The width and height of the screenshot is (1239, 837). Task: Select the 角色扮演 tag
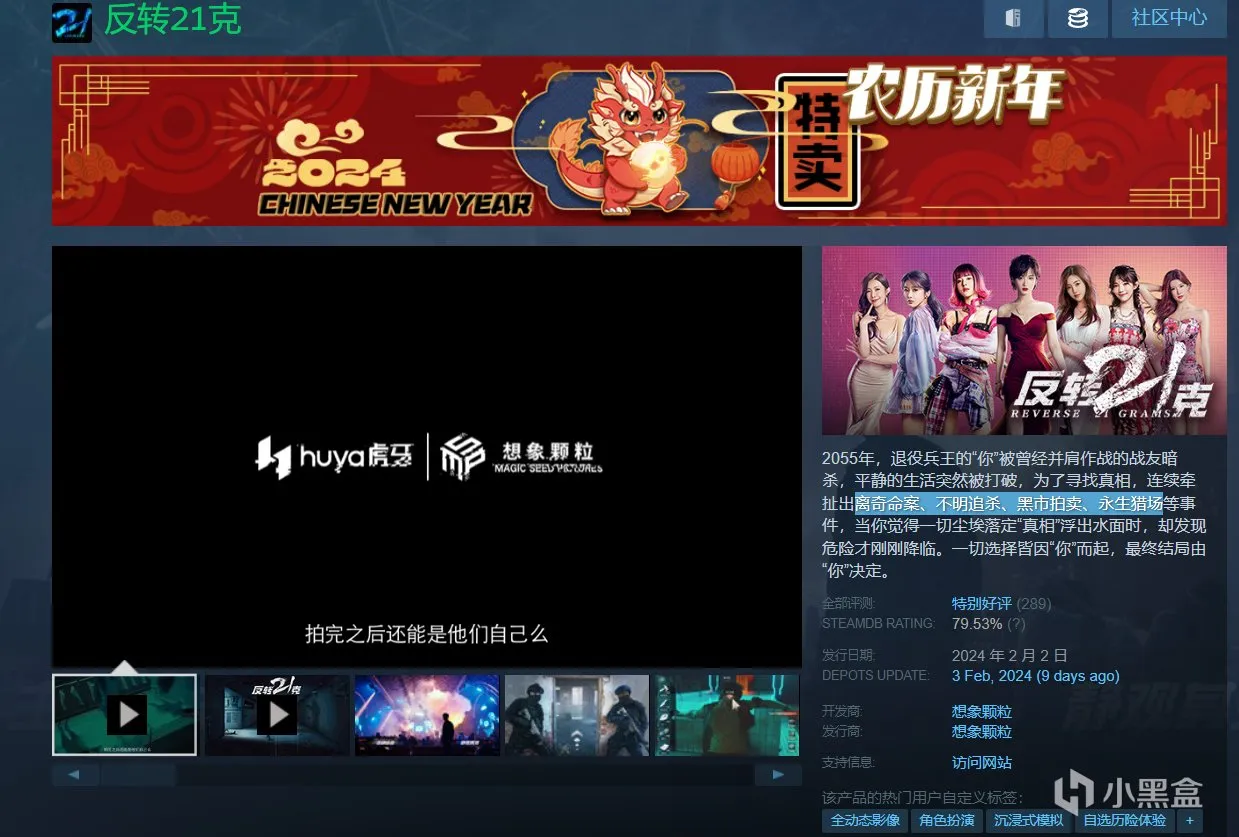pyautogui.click(x=946, y=820)
